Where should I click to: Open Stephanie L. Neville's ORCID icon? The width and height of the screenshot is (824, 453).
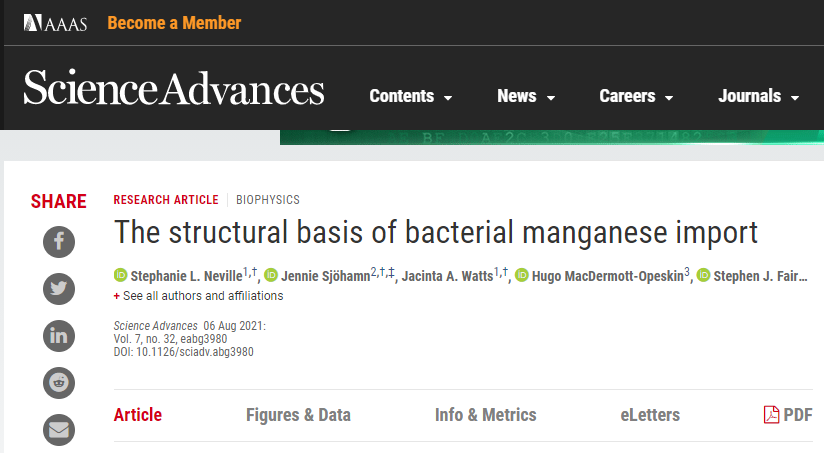(x=120, y=276)
